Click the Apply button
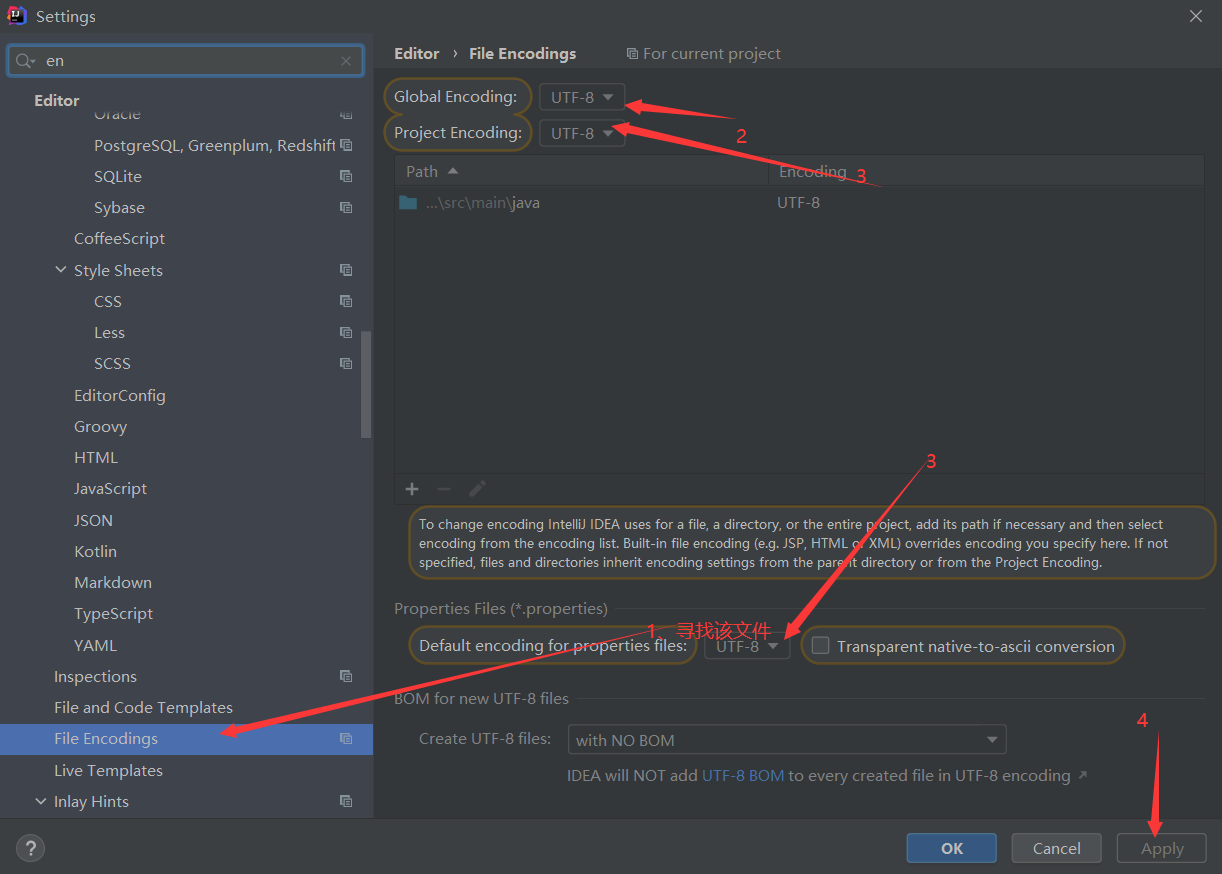The width and height of the screenshot is (1222, 874). coord(1162,848)
